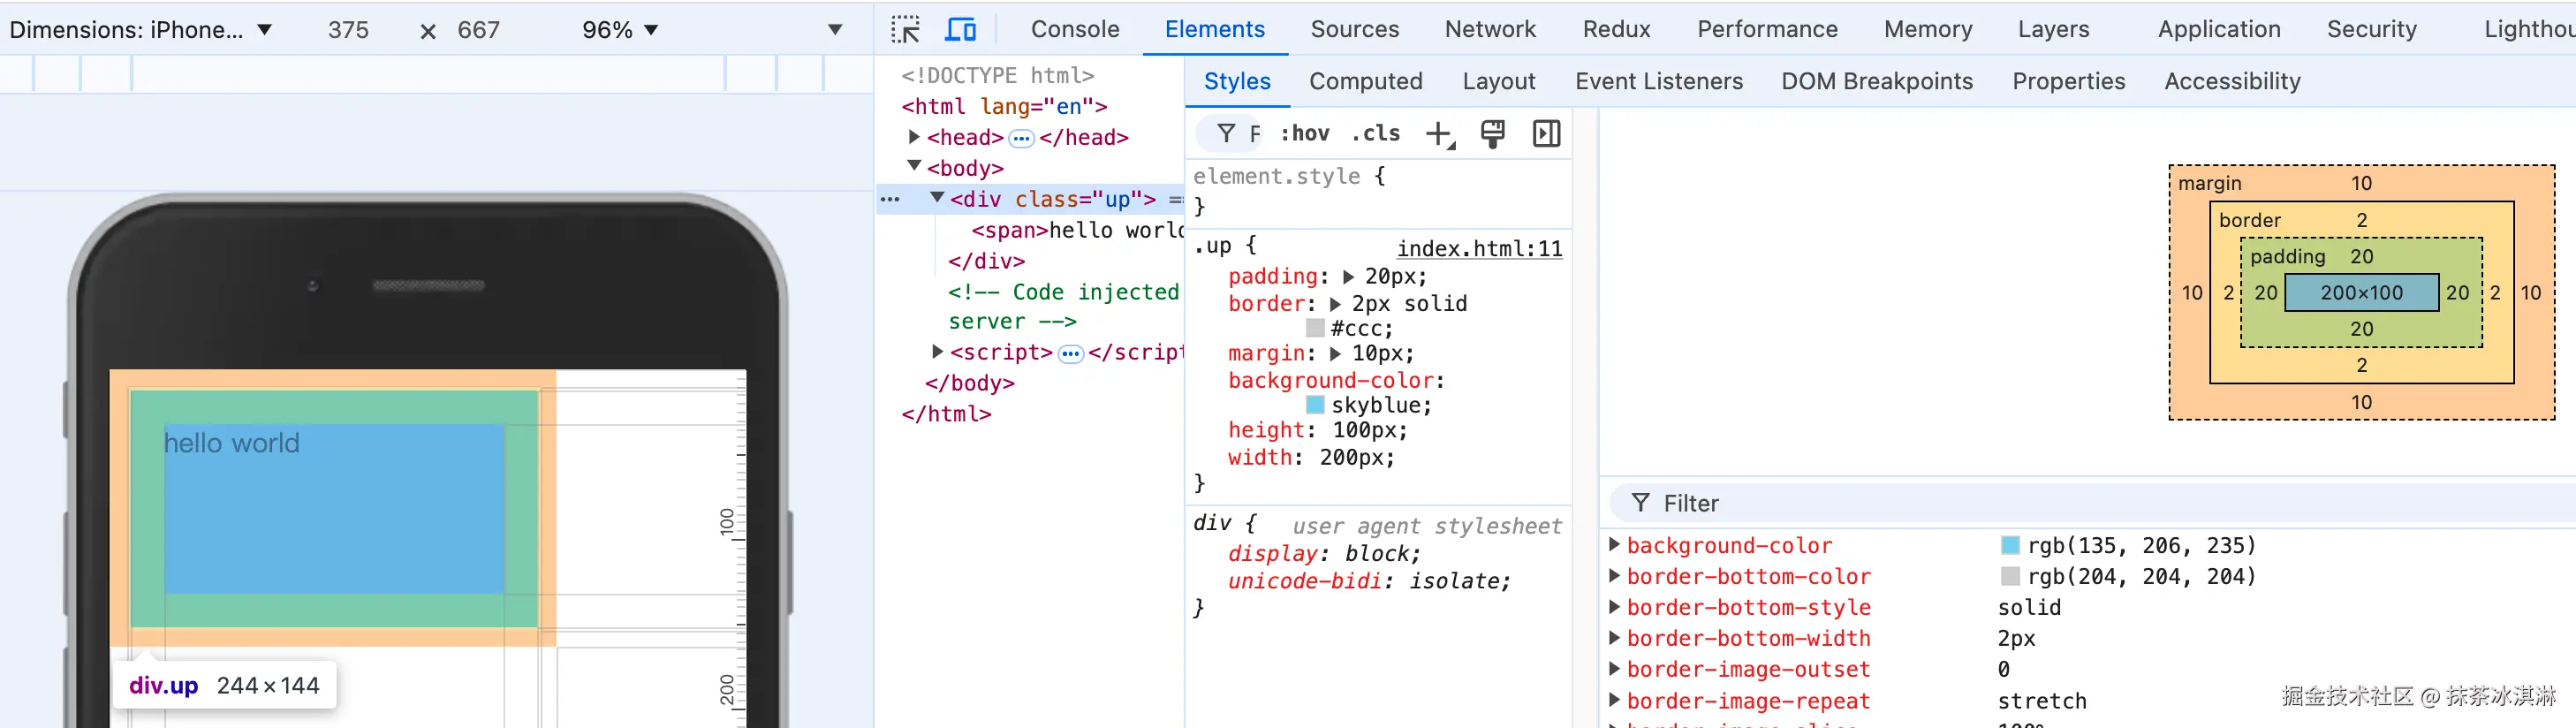Open the 96% zoom dropdown
The image size is (2576, 728).
620,30
